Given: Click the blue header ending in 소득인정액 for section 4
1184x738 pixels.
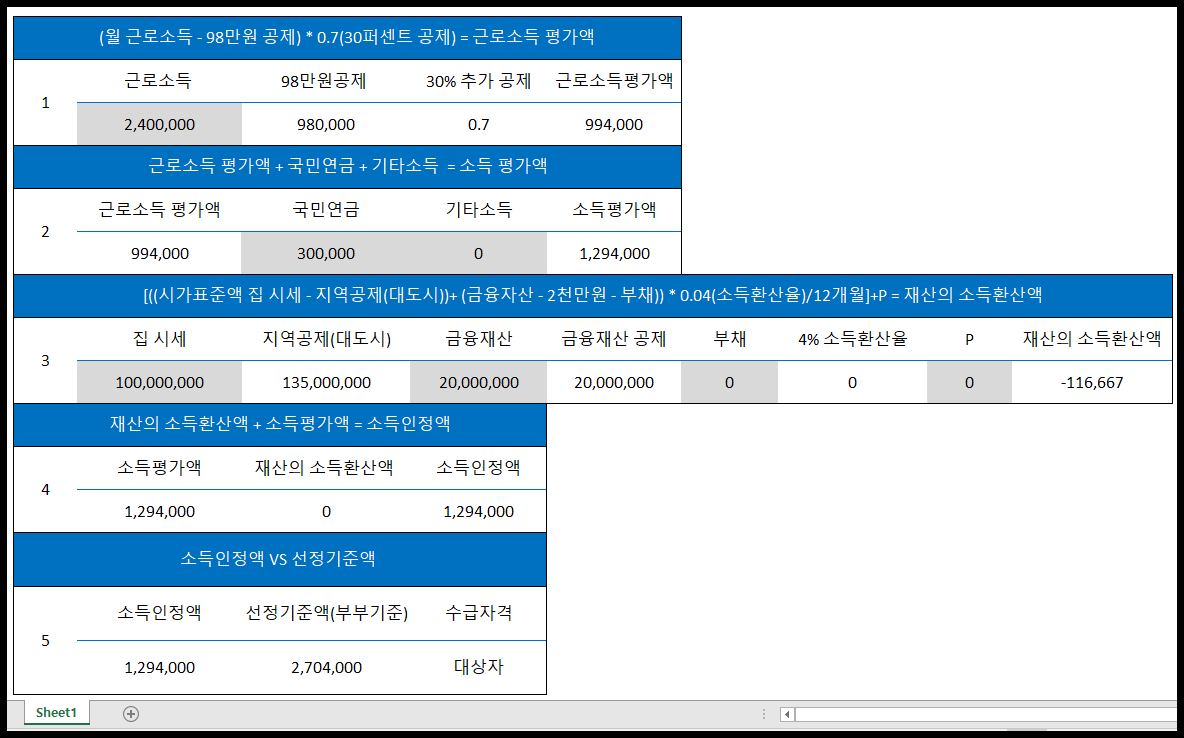Looking at the screenshot, I should 280,425.
